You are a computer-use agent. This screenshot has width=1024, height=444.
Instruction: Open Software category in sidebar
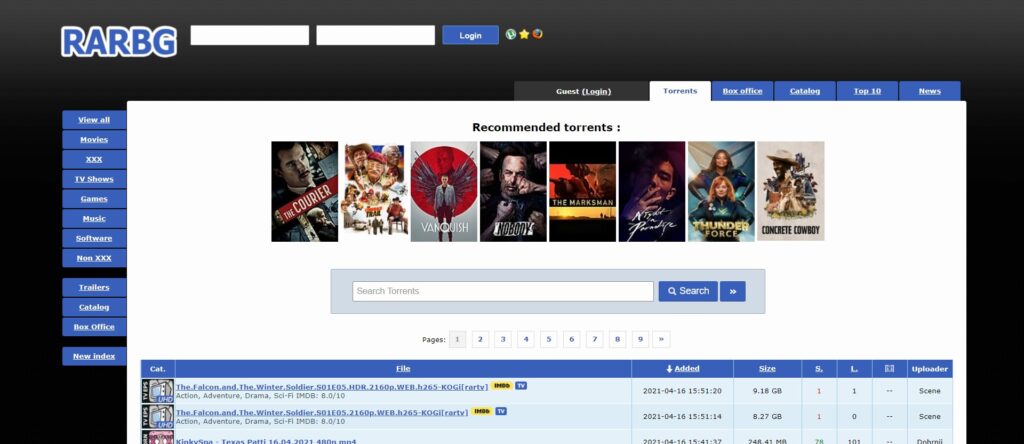pyautogui.click(x=94, y=238)
